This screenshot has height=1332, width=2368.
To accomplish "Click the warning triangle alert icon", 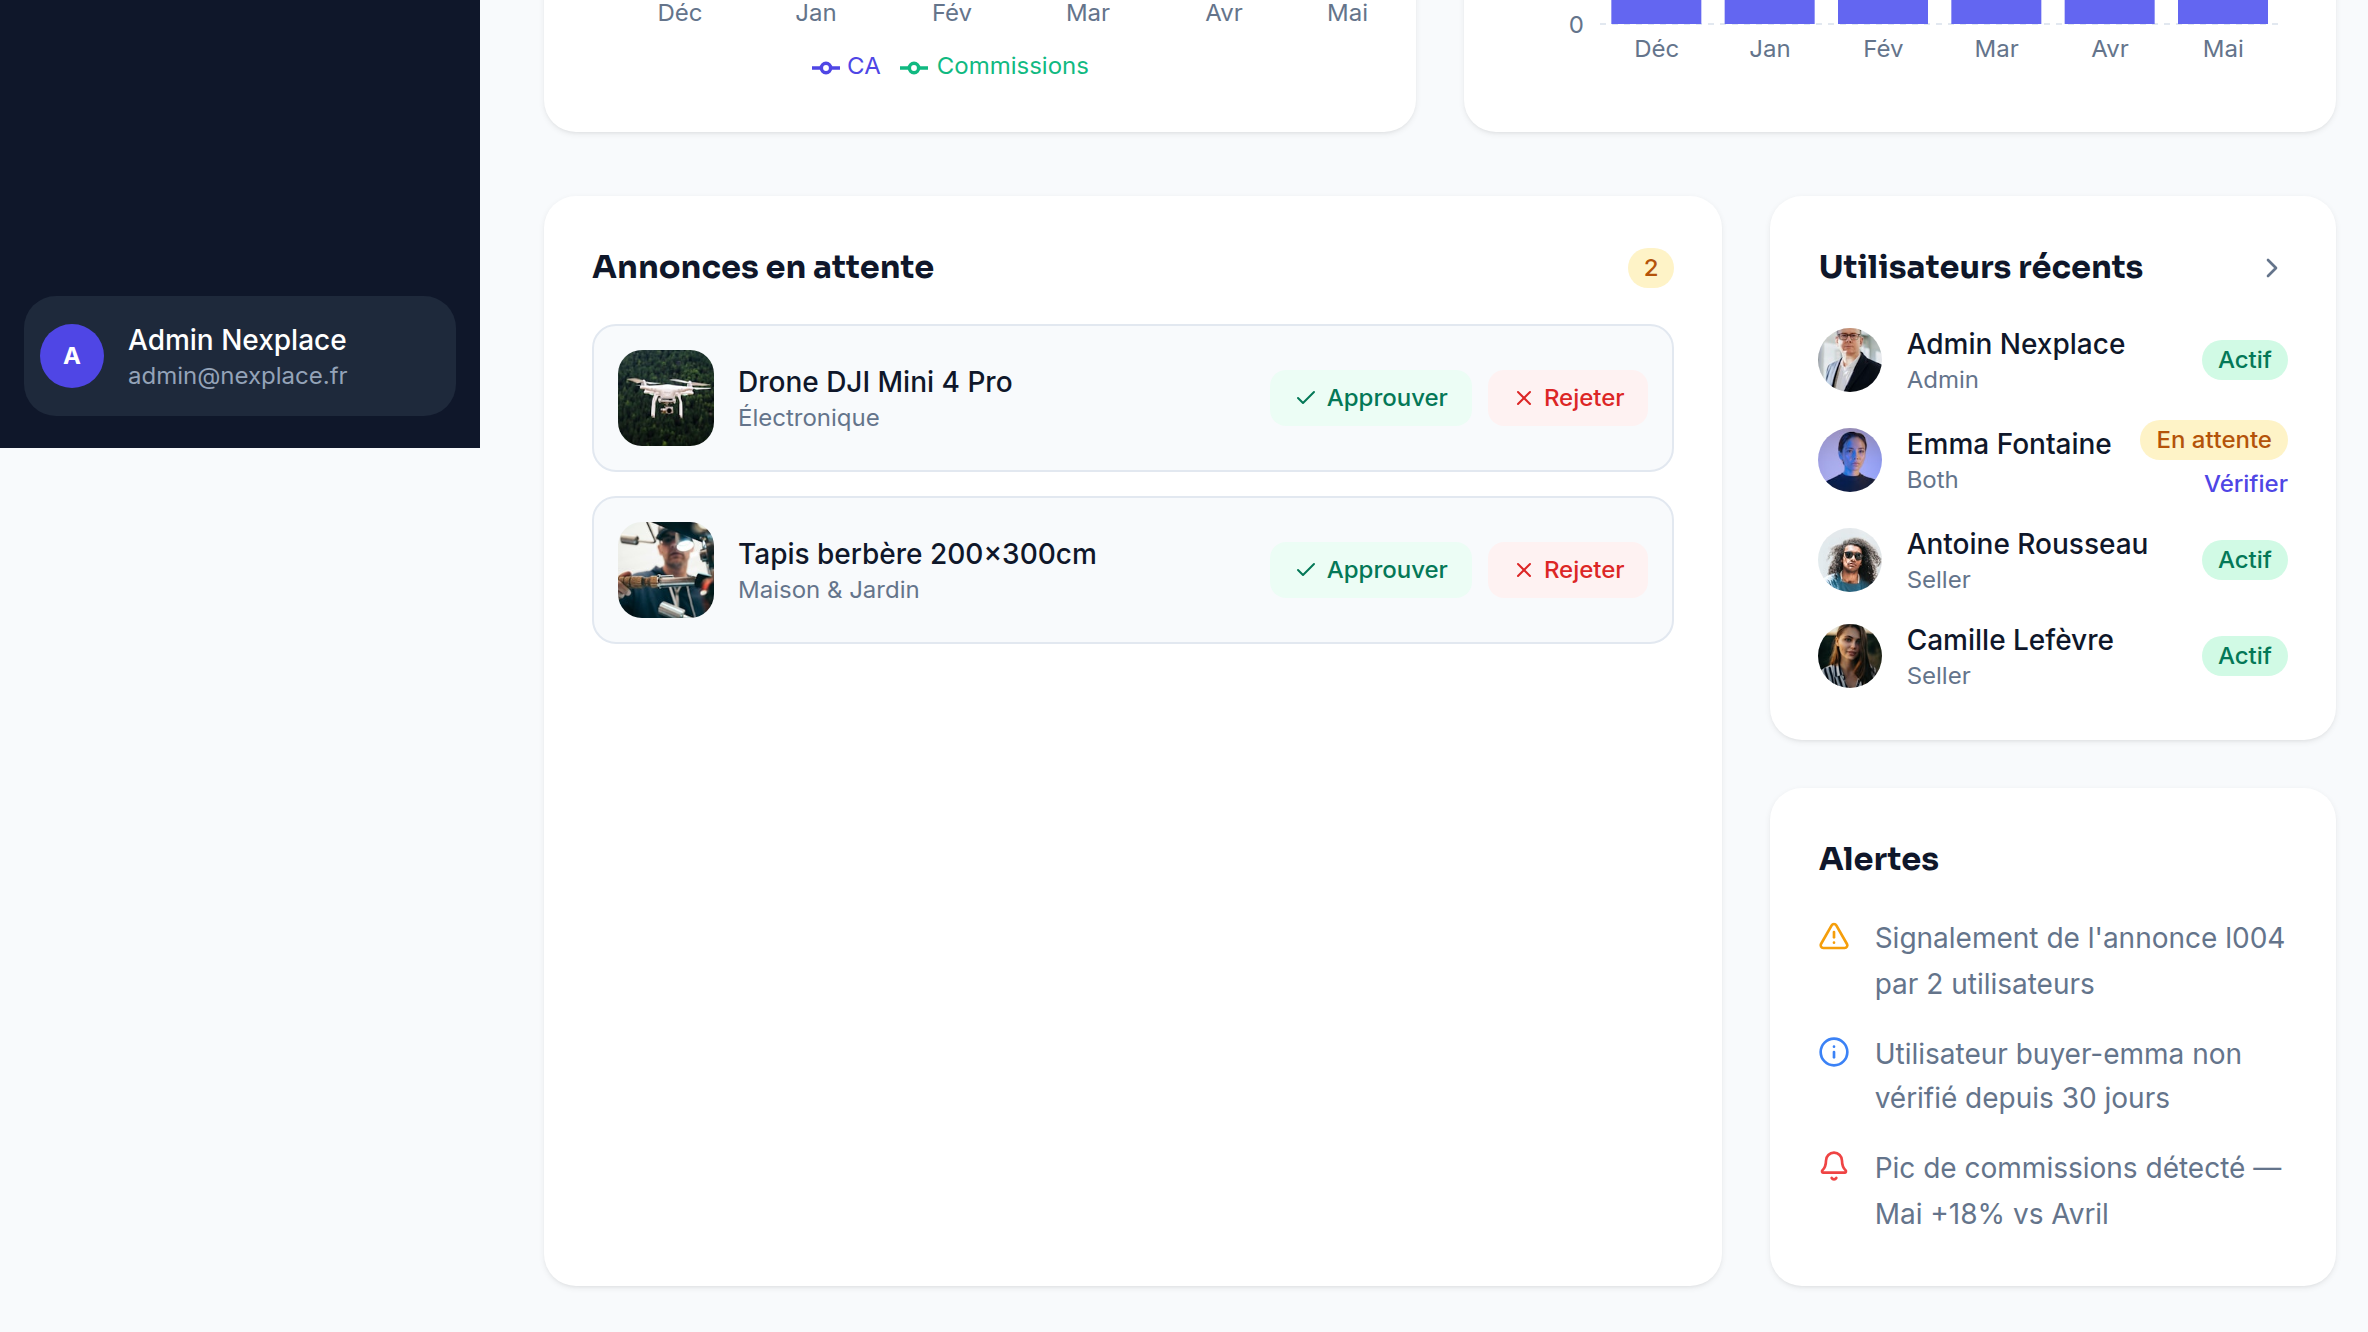I will pos(1834,937).
